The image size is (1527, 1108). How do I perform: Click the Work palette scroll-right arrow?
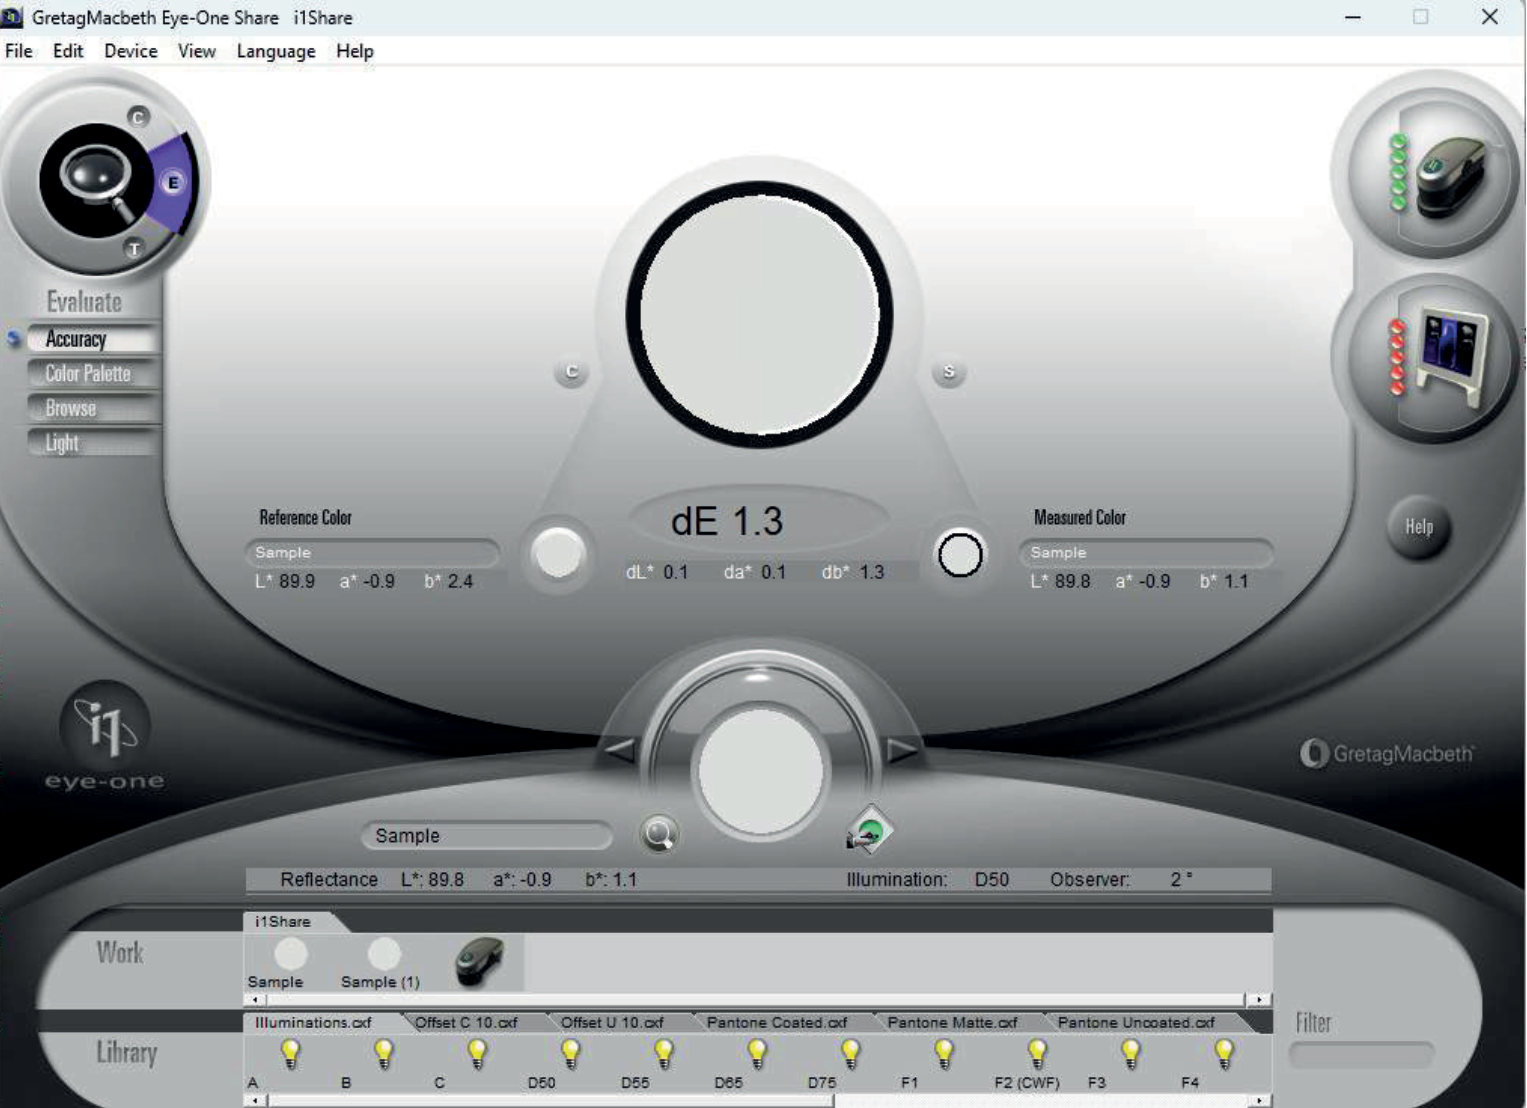pos(1259,999)
